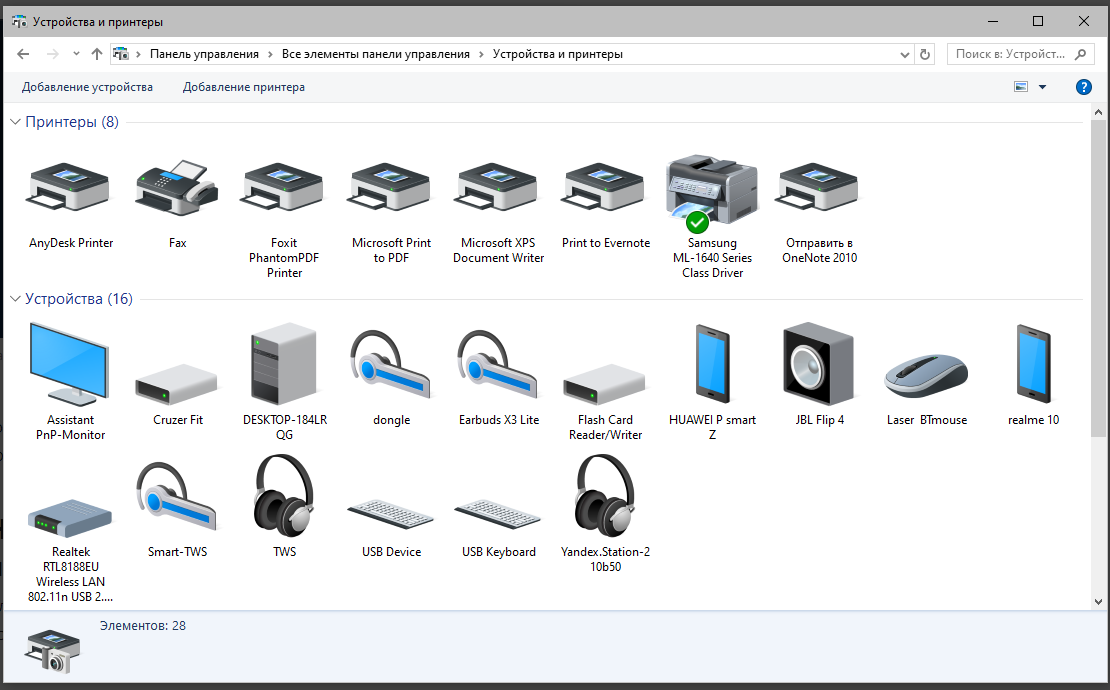Click the Back navigation arrow
Viewport: 1110px width, 690px height.
click(x=23, y=54)
